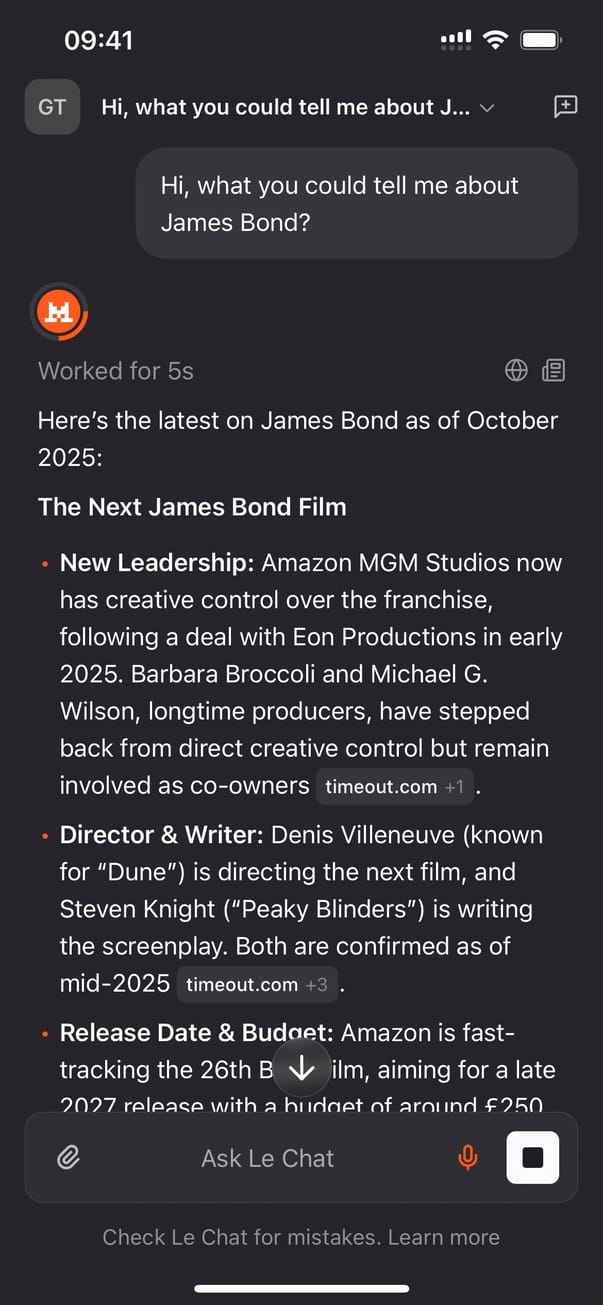Open the timeout.com +3 citation chip
The image size is (603, 1305).
point(256,985)
